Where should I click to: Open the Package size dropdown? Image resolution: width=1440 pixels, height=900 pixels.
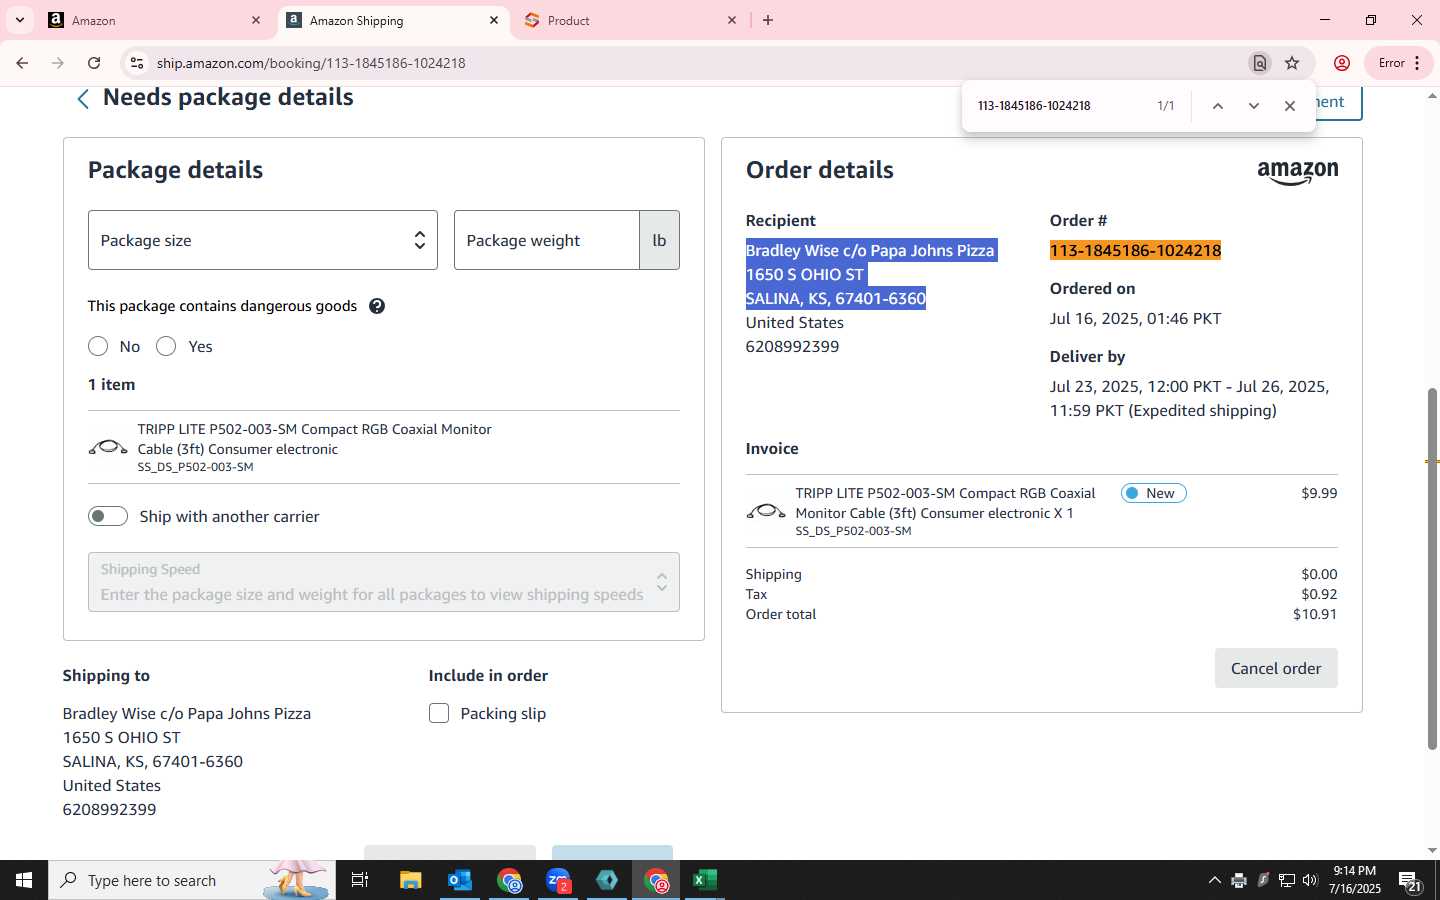(x=263, y=240)
